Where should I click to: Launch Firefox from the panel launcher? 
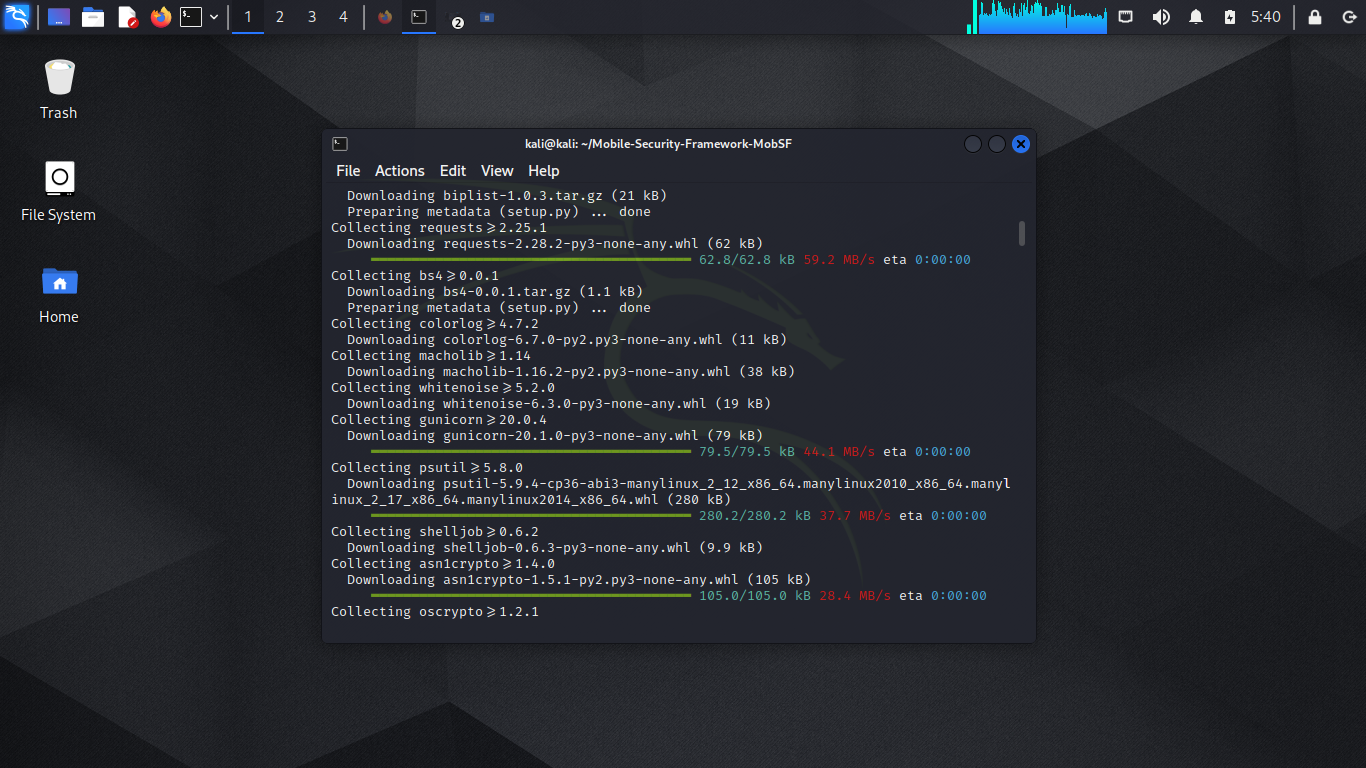pos(160,17)
